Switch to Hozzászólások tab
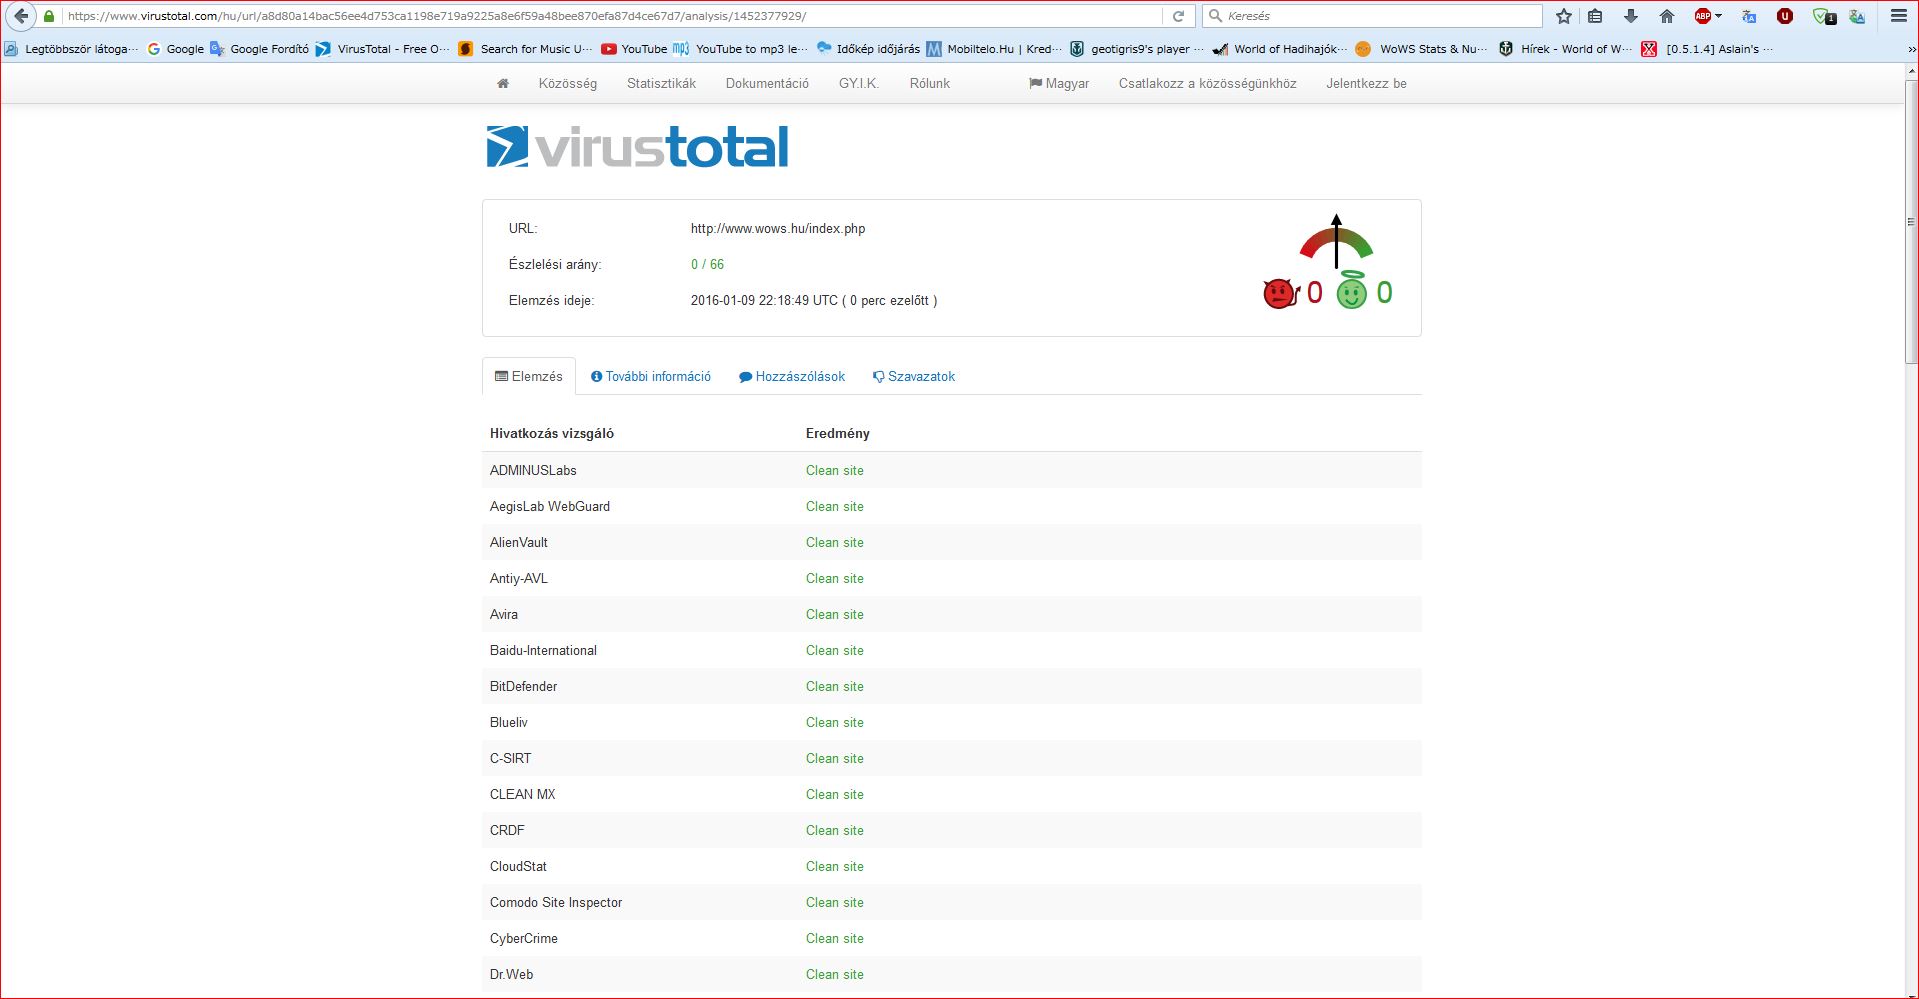The height and width of the screenshot is (999, 1919). [792, 377]
